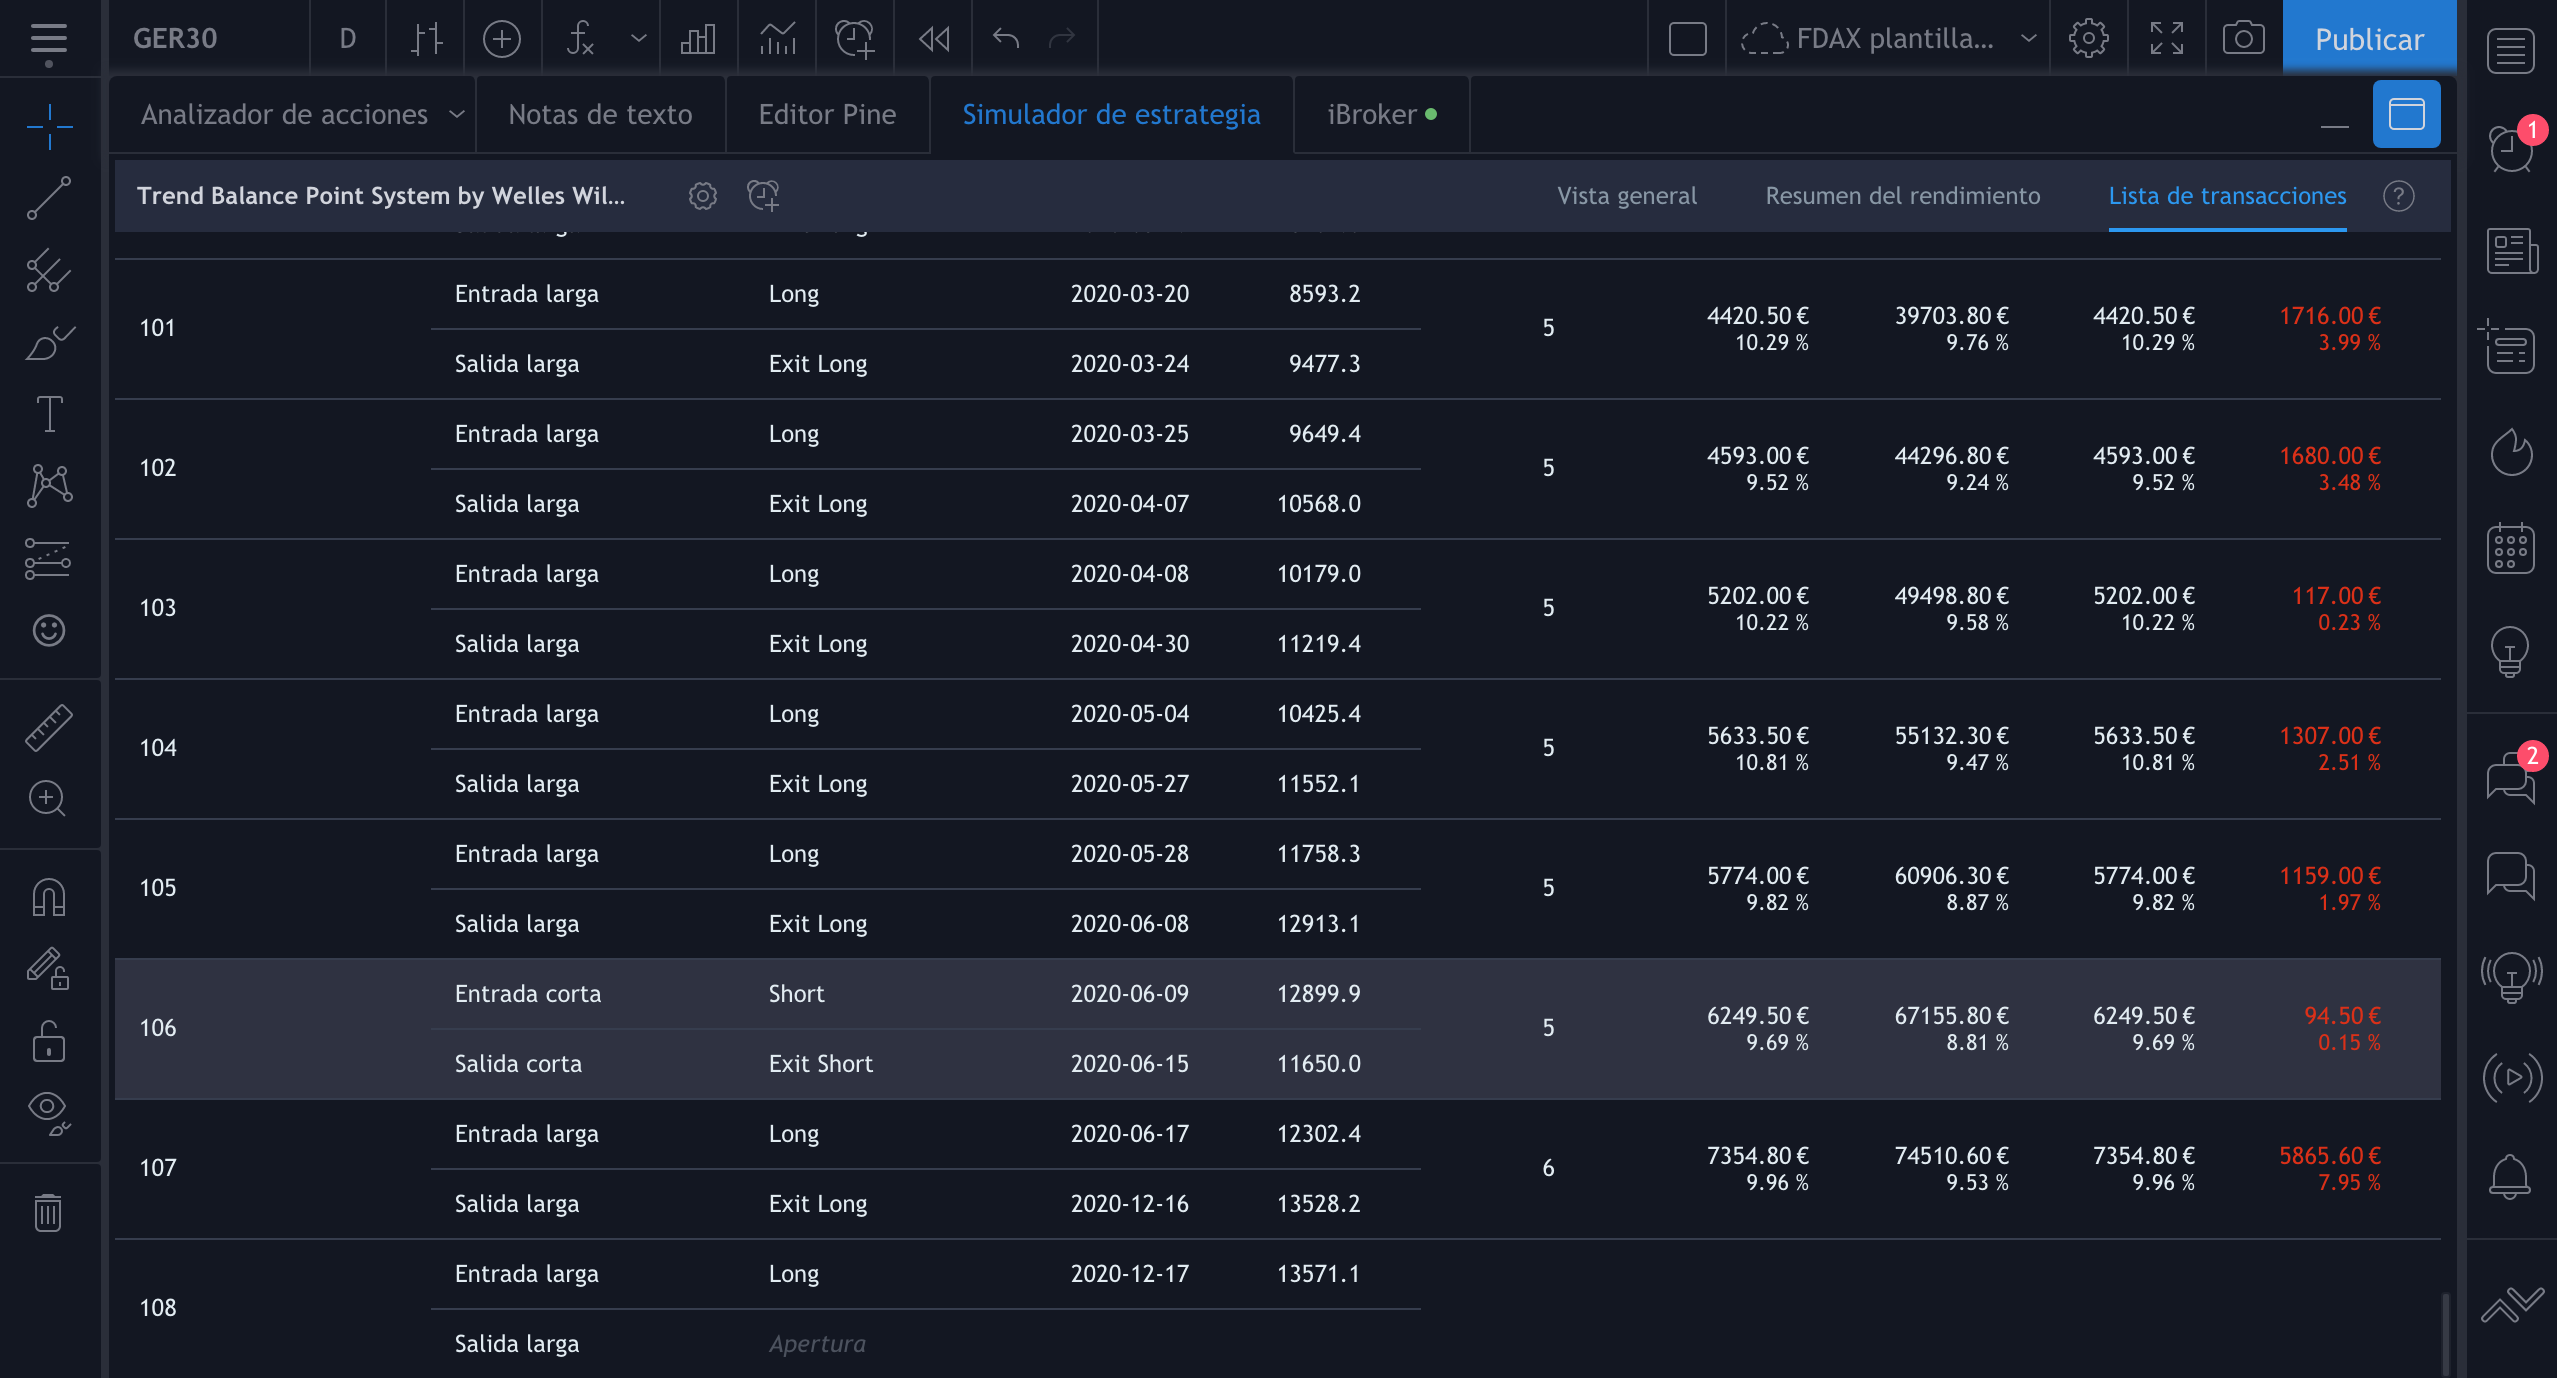Select the trend line drawing tool
This screenshot has width=2557, height=1378.
48,199
